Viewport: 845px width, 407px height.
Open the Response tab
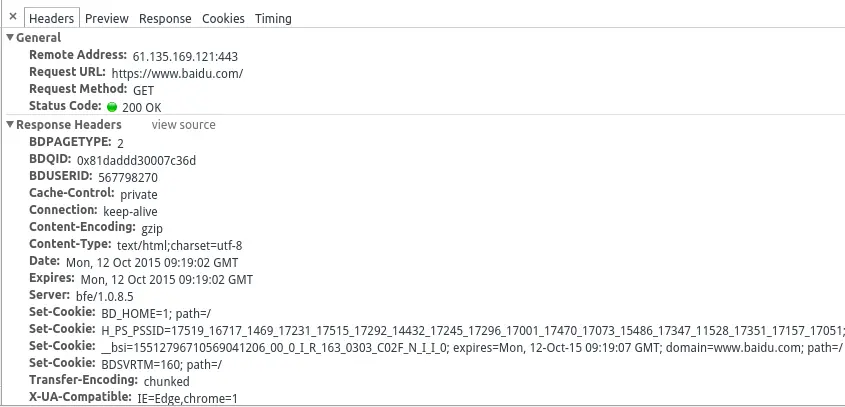165,18
